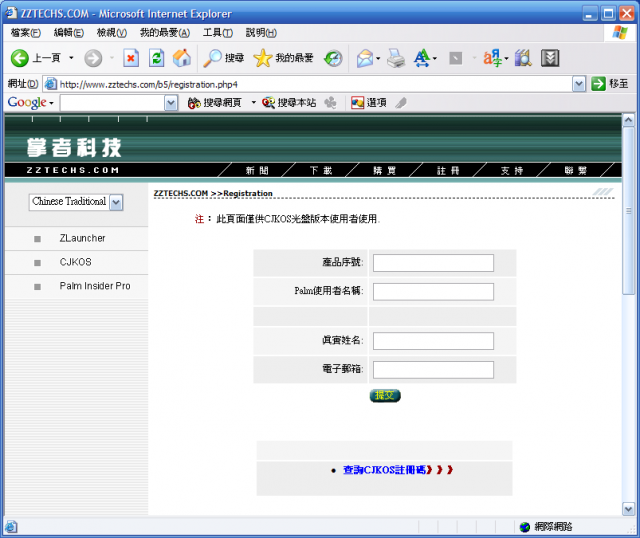Click the language encoding 'a字' icon
640x538 pixels.
tap(493, 58)
